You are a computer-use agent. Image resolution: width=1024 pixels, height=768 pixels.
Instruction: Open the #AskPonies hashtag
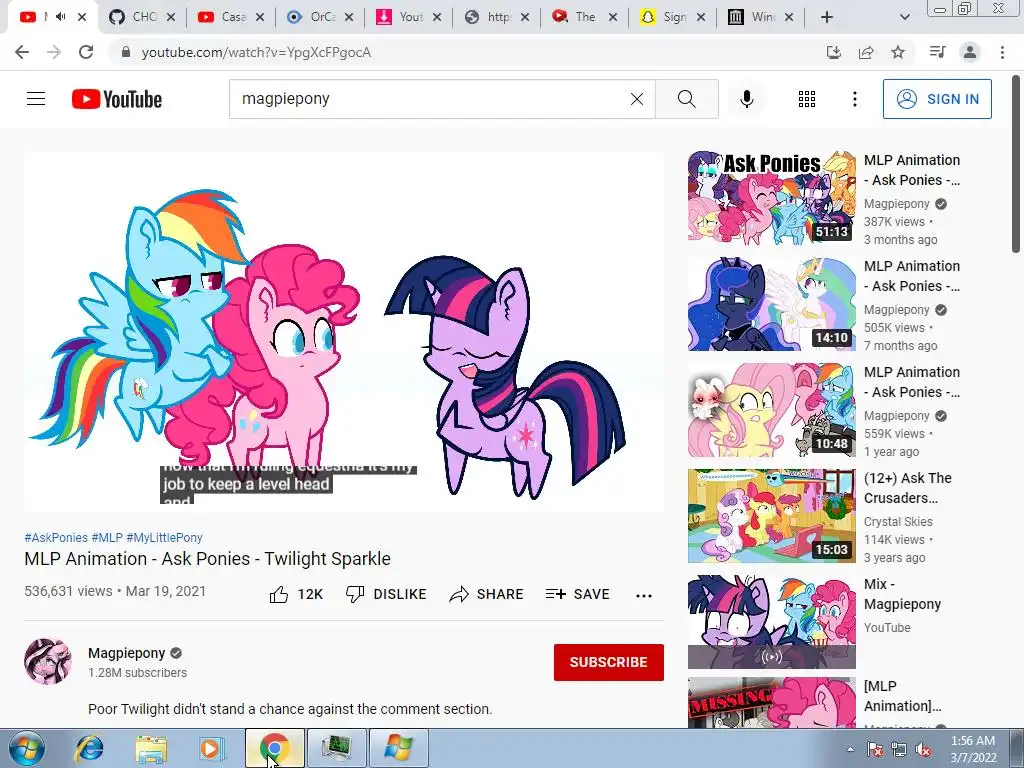click(x=56, y=537)
